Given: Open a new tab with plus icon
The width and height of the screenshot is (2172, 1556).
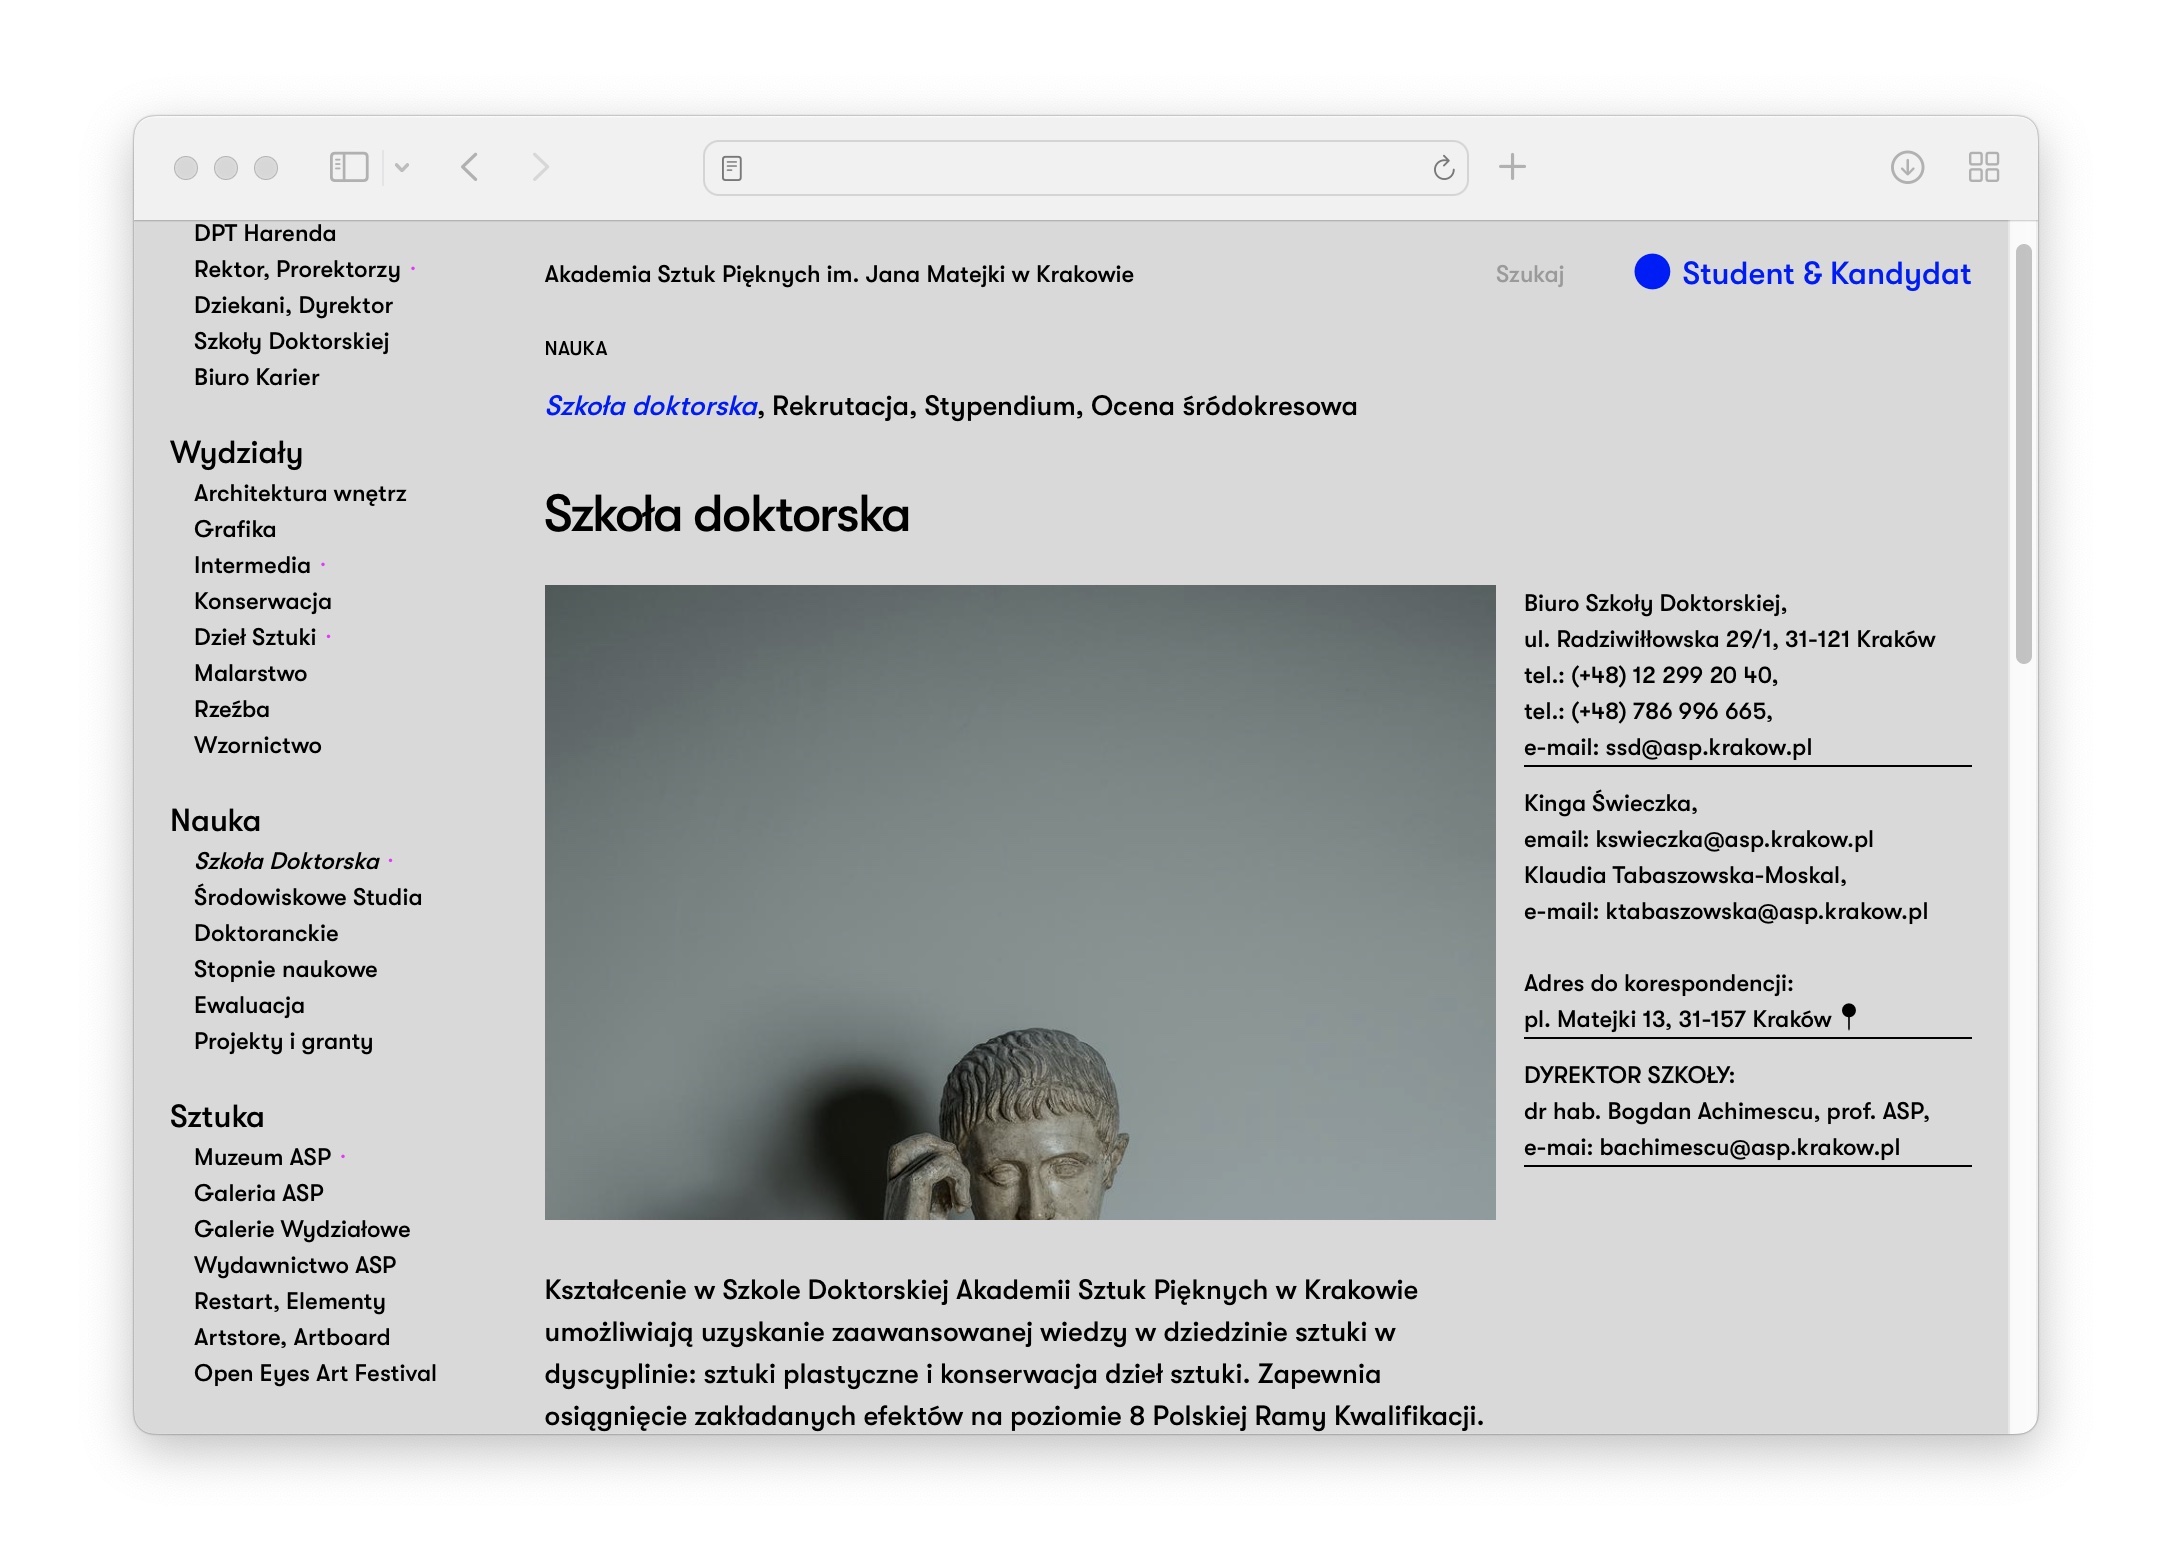Looking at the screenshot, I should (x=1512, y=167).
